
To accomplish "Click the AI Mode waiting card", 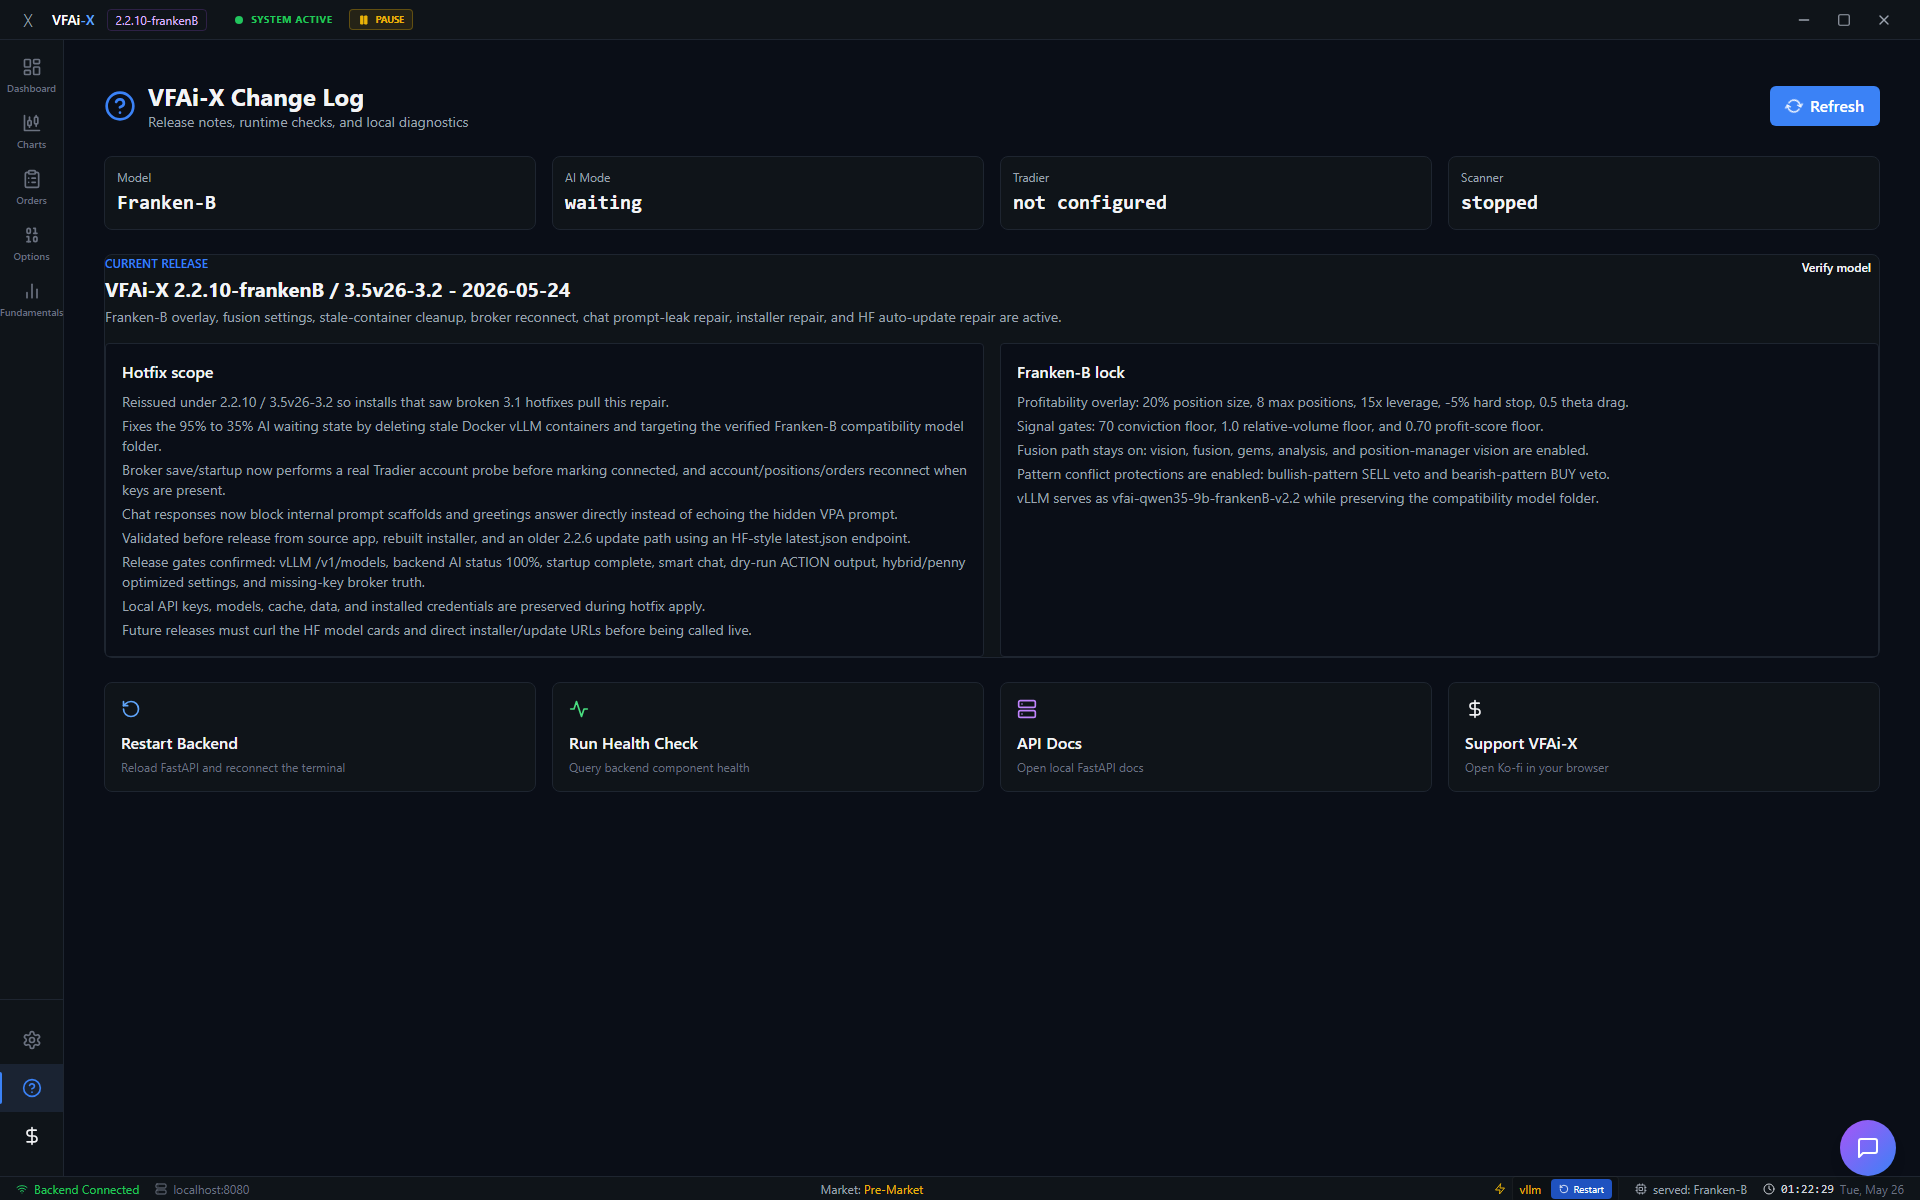I will (x=768, y=193).
